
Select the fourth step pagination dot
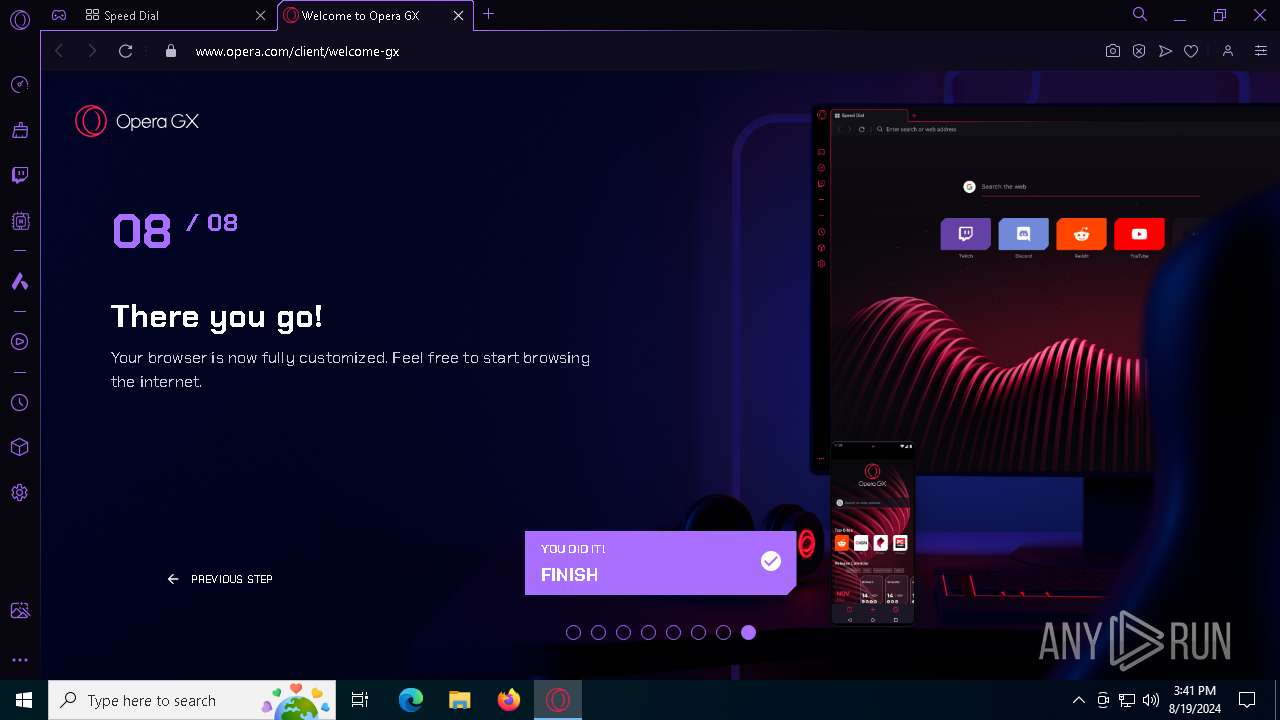[x=648, y=632]
